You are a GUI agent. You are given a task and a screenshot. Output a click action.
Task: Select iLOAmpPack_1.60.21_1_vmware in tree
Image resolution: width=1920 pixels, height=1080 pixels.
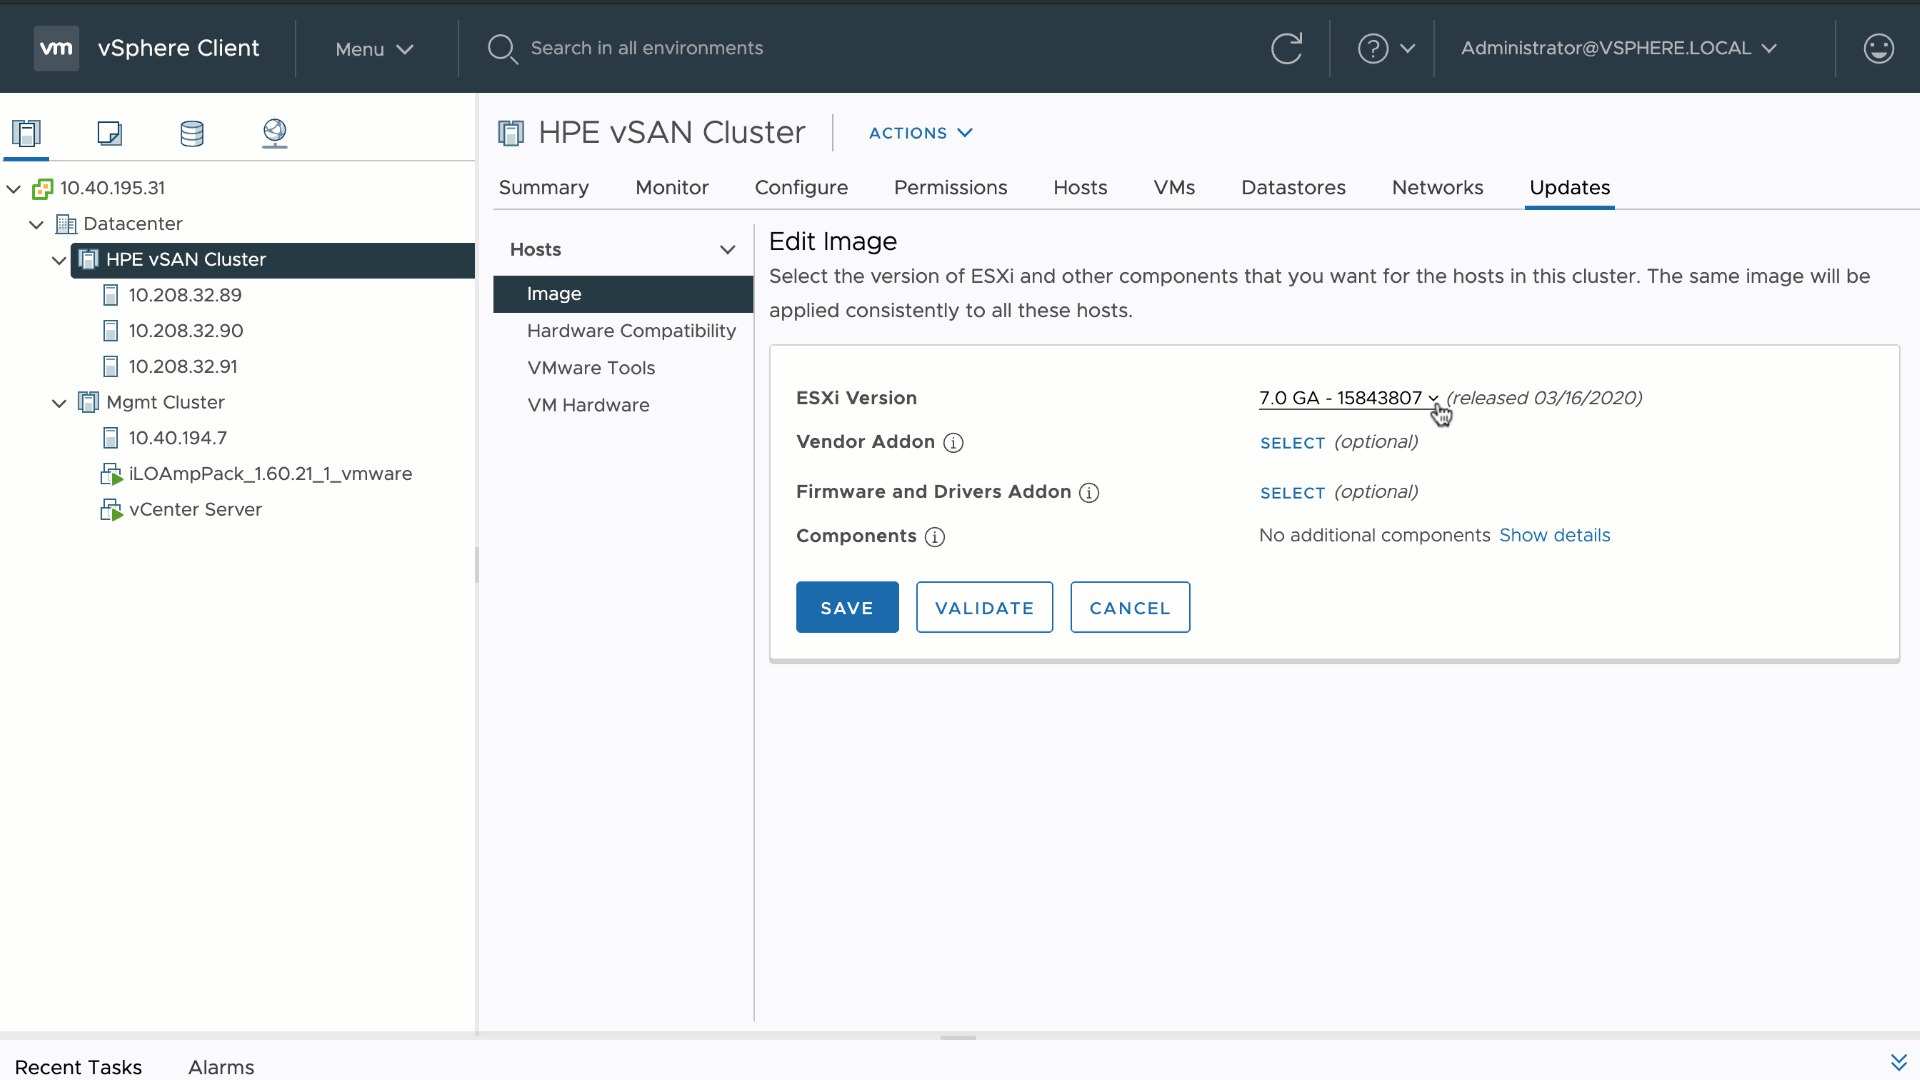click(x=270, y=474)
